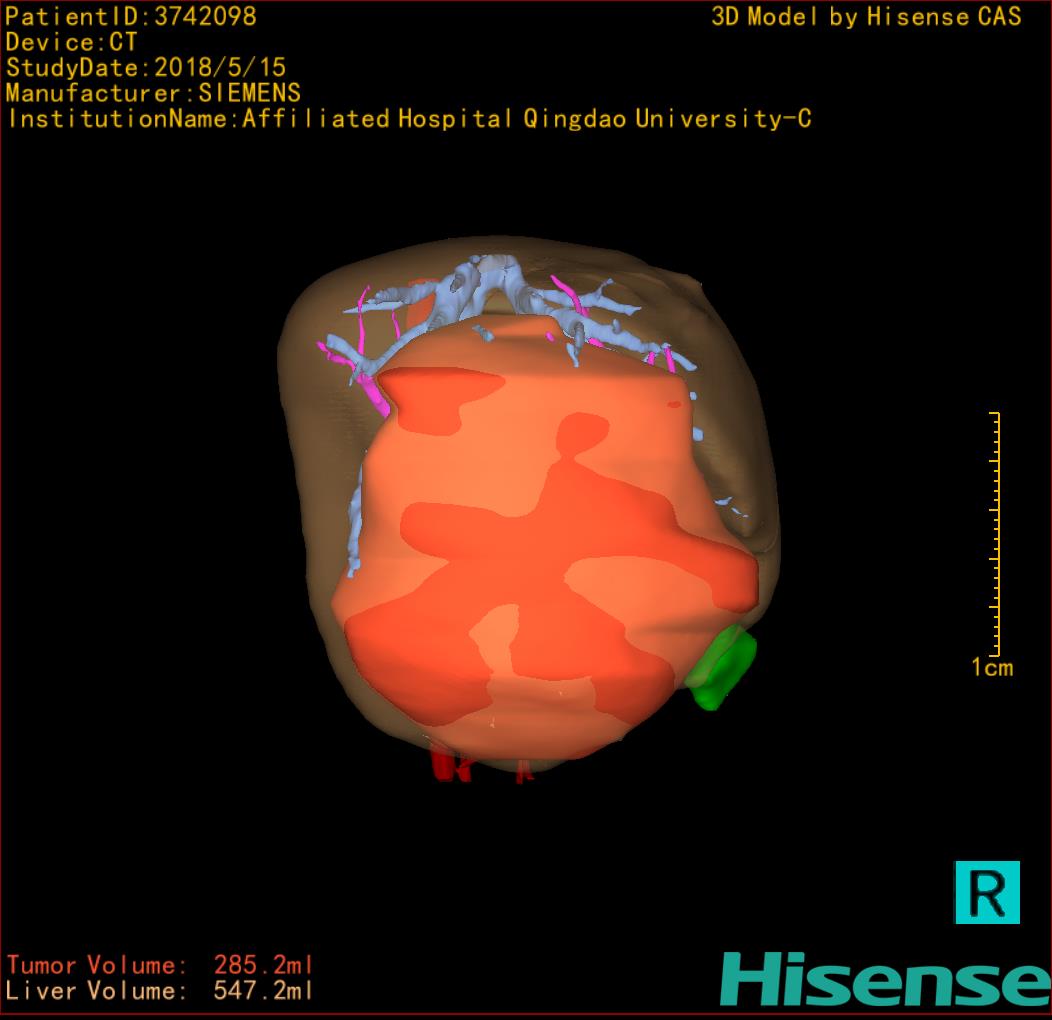Click the 285.2ml tumor volume value
Screen dimensions: 1052x1020
(x=263, y=965)
